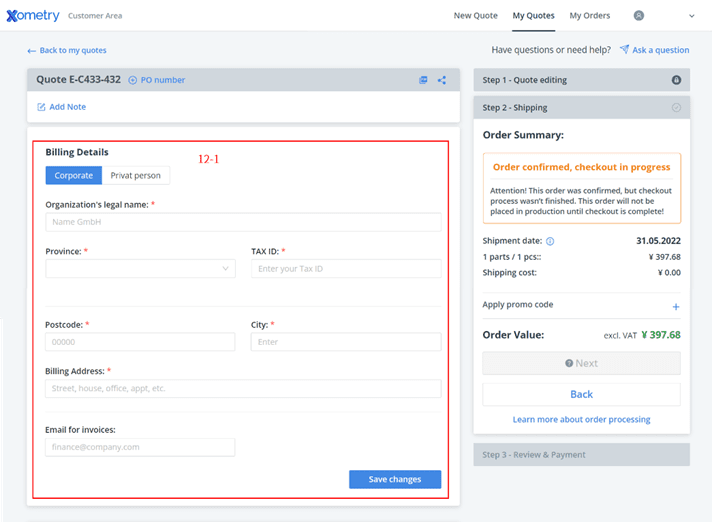
Task: Open the user account avatar icon
Action: [x=638, y=16]
